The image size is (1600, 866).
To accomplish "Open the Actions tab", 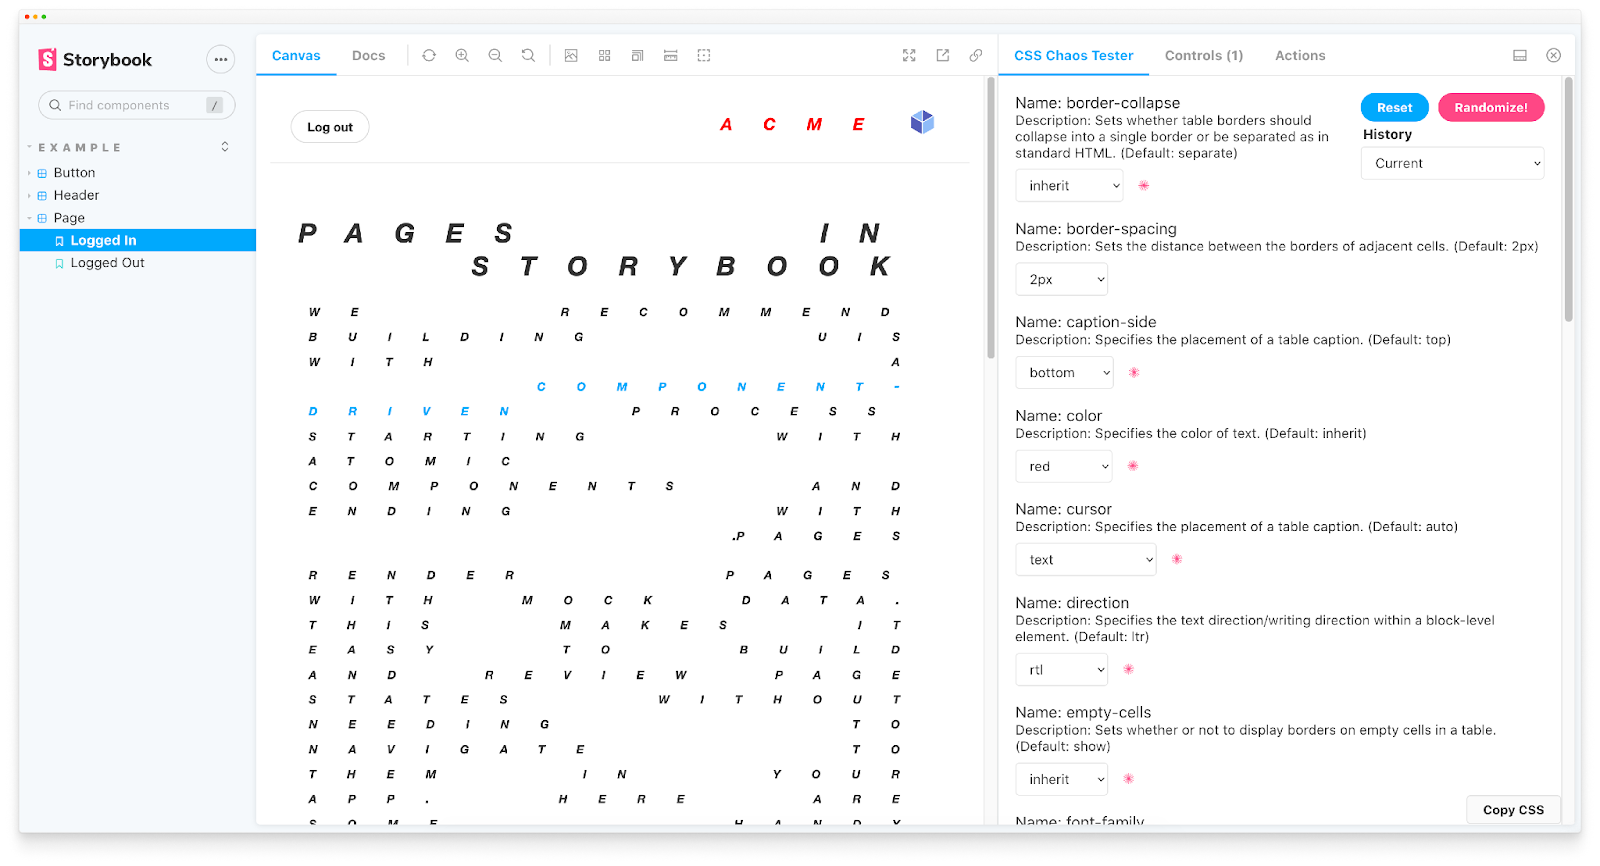I will tap(1300, 56).
